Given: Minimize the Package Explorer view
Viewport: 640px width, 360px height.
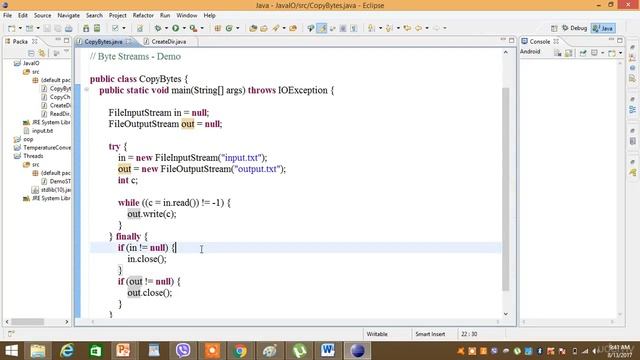Looking at the screenshot, I should click(58, 40).
